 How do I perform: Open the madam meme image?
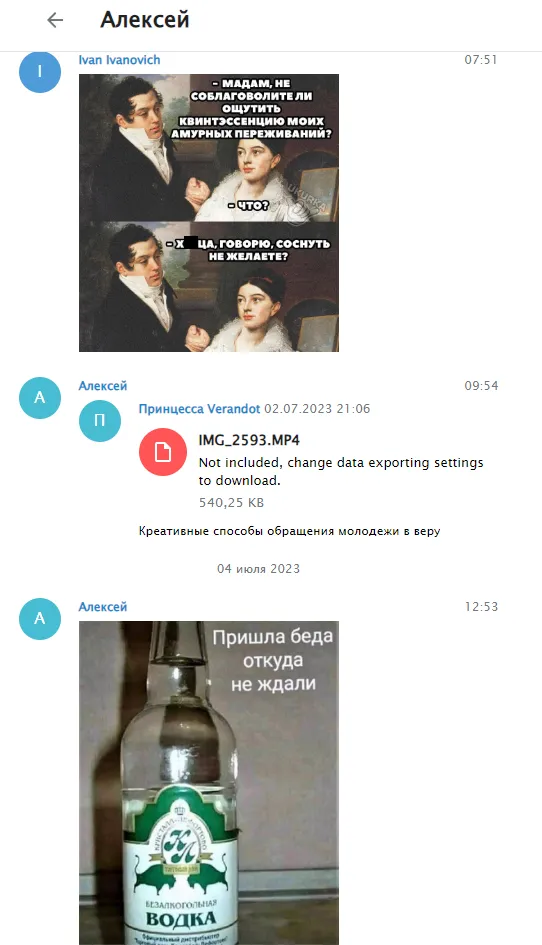[x=209, y=213]
